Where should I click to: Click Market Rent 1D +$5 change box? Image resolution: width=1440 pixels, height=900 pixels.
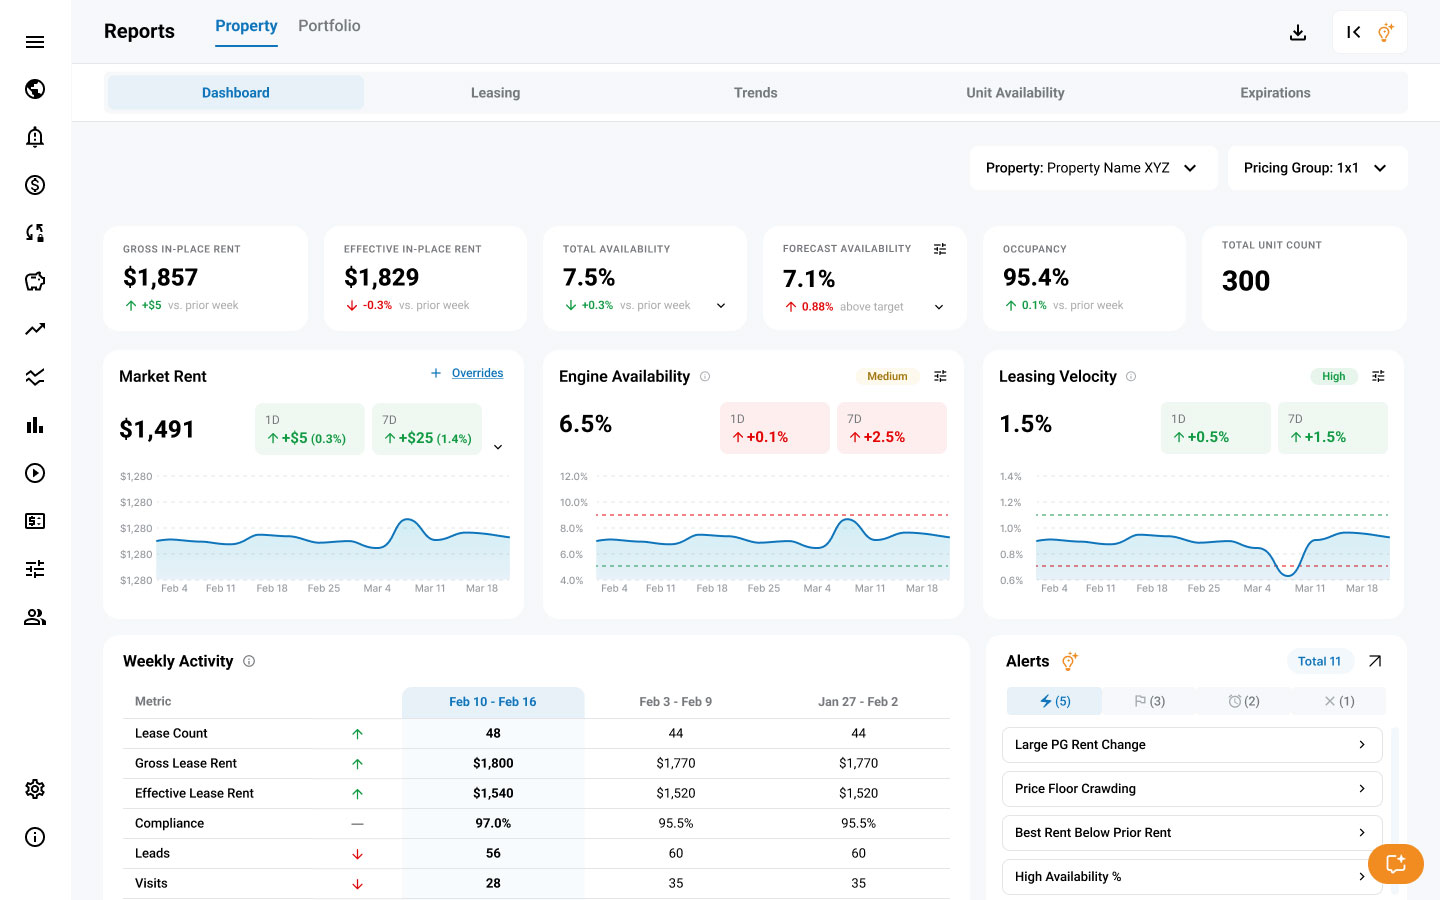pos(310,428)
